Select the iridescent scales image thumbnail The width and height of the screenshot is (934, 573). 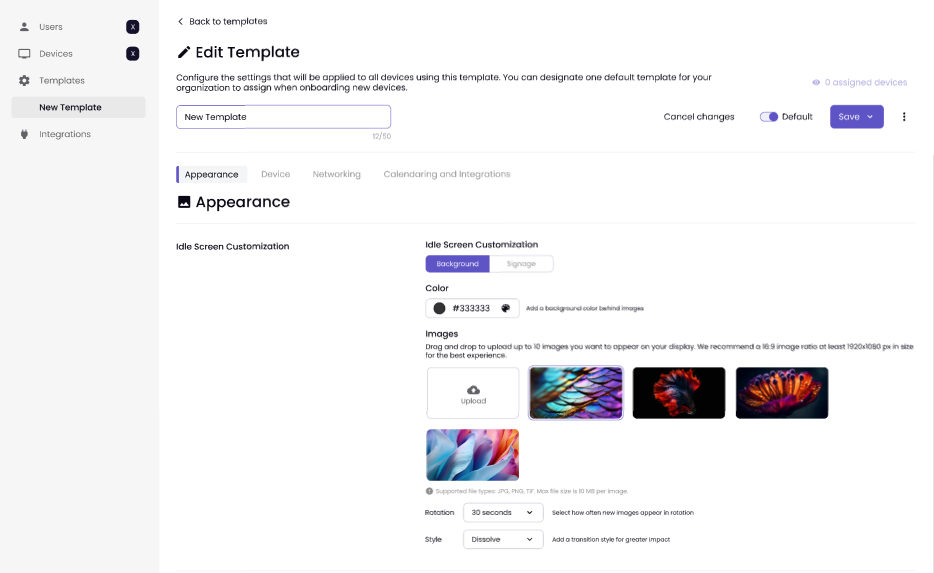point(576,393)
